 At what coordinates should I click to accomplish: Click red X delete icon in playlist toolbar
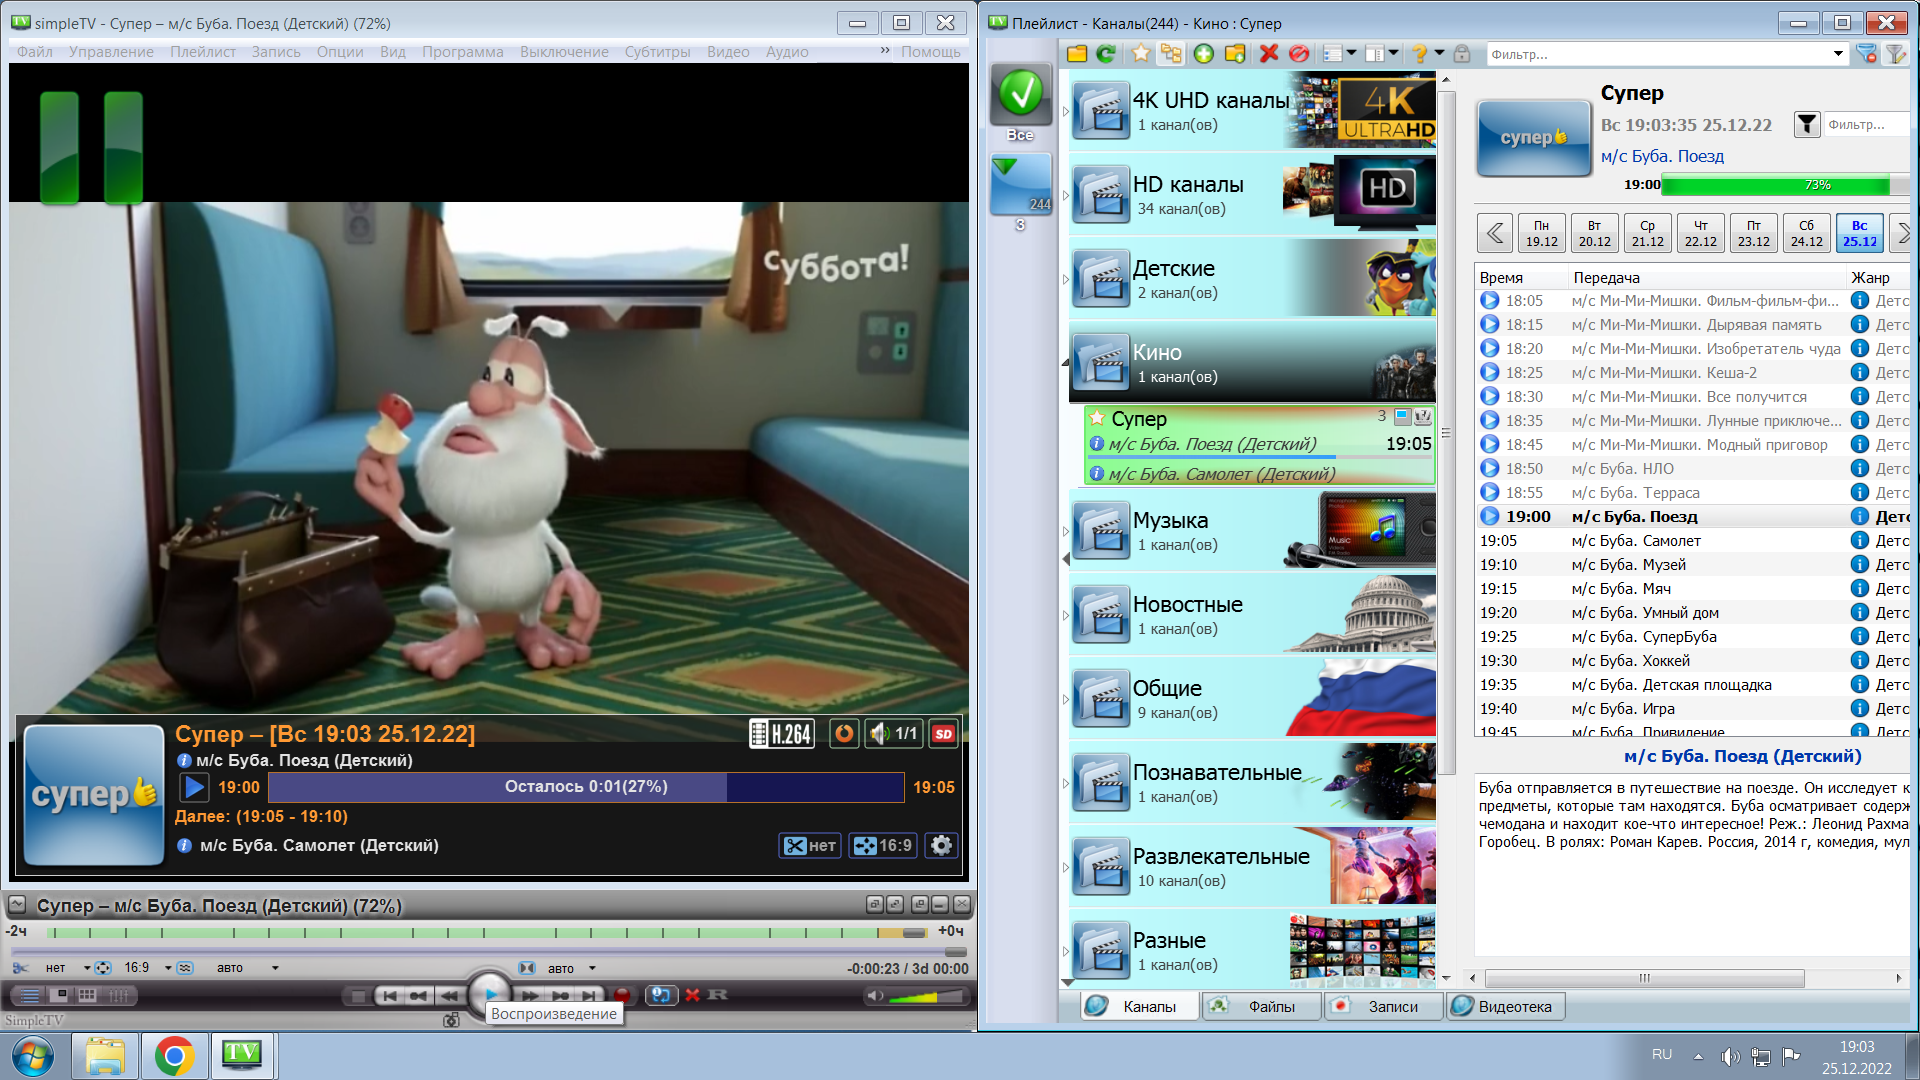click(x=1269, y=54)
